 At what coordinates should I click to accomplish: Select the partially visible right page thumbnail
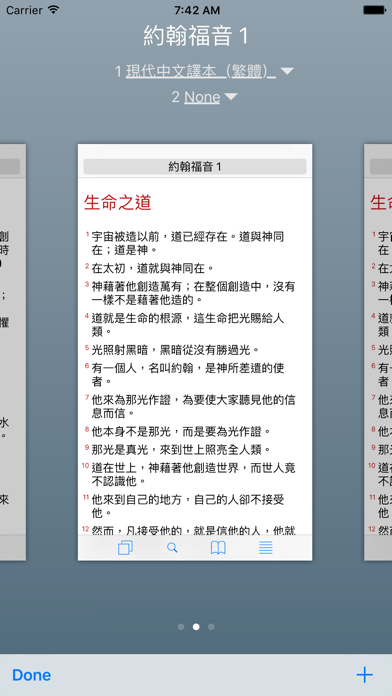coord(378,352)
